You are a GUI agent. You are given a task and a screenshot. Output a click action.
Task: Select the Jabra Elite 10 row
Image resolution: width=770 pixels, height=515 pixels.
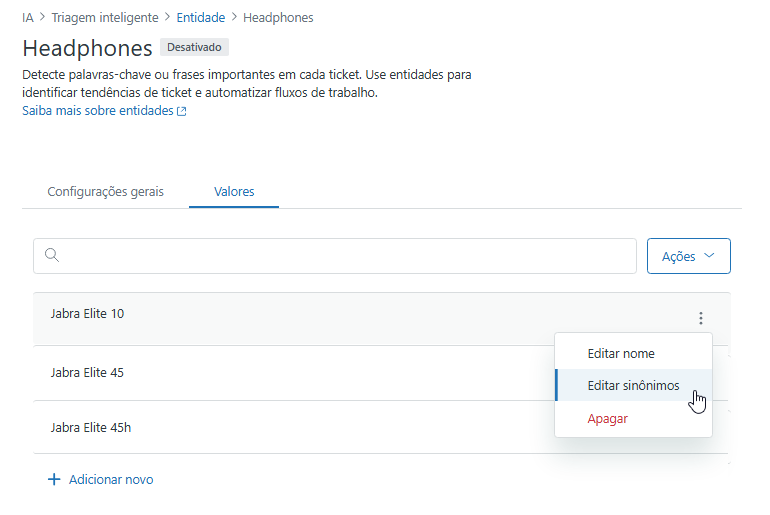pos(382,318)
